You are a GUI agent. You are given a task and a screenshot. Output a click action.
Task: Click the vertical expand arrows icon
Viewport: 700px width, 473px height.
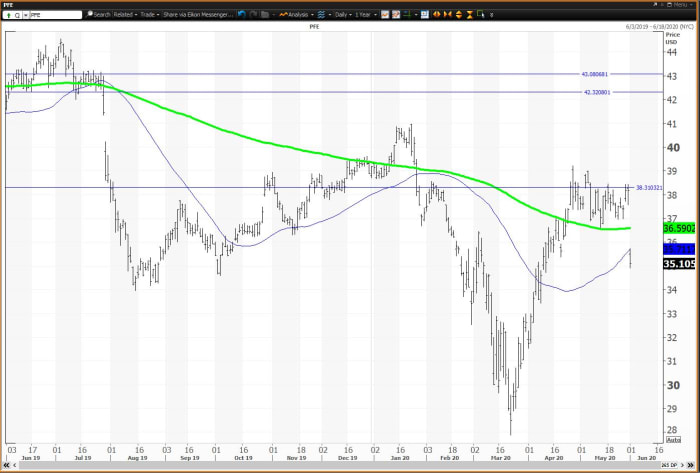(459, 15)
